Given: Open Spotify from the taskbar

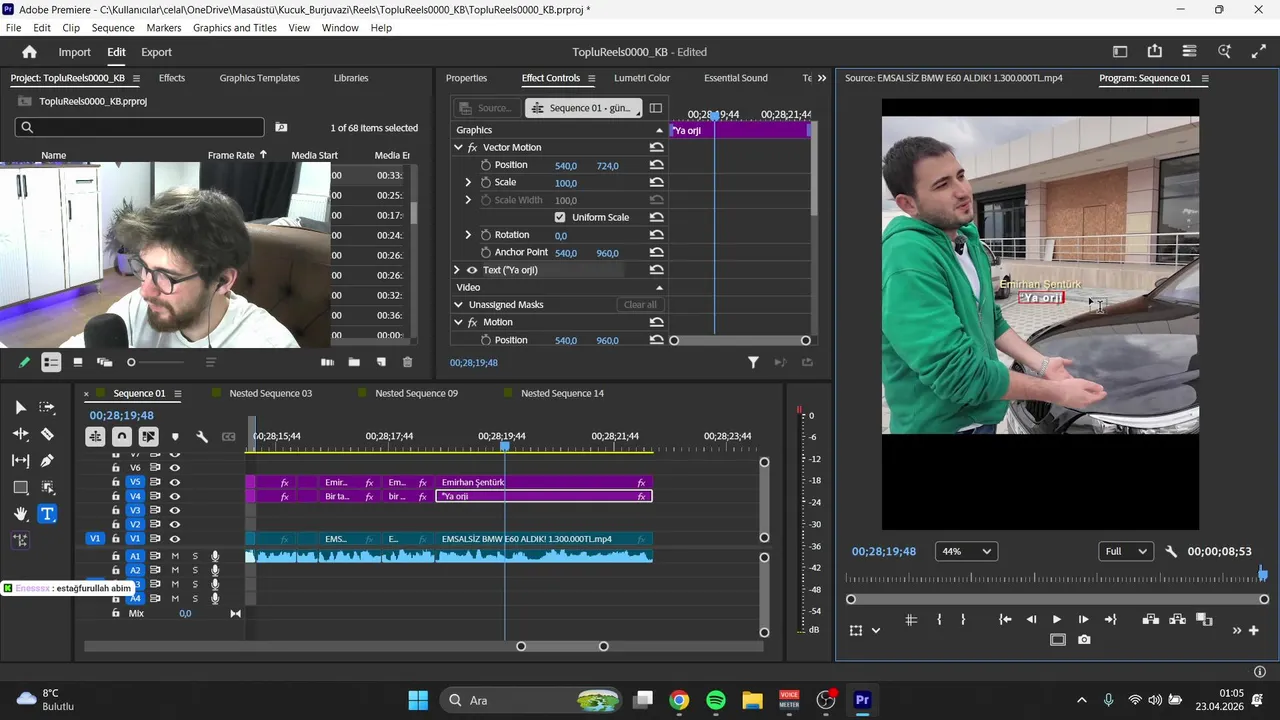Looking at the screenshot, I should [x=716, y=700].
